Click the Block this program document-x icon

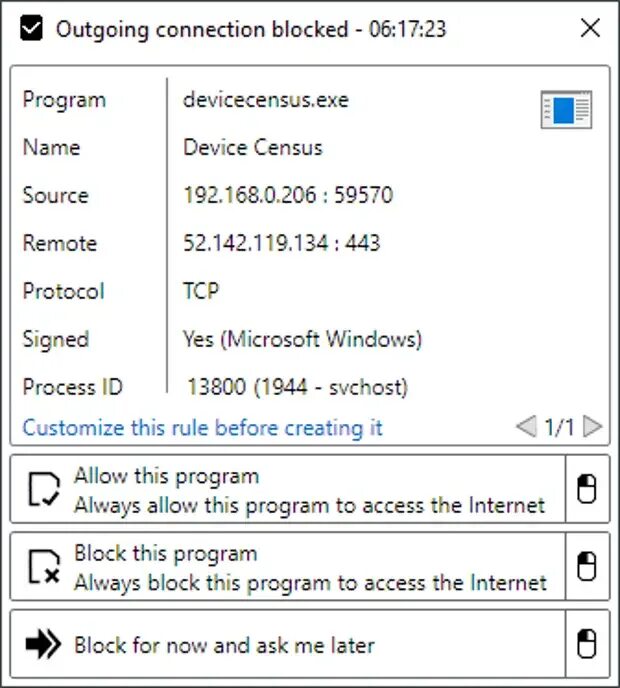click(x=44, y=566)
